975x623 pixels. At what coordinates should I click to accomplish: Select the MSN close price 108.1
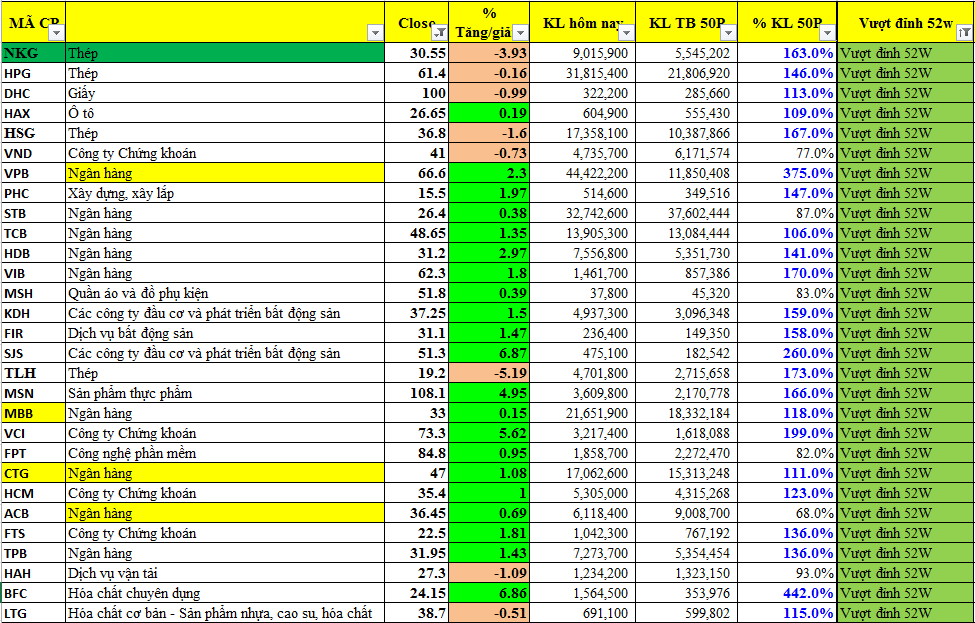pos(418,393)
